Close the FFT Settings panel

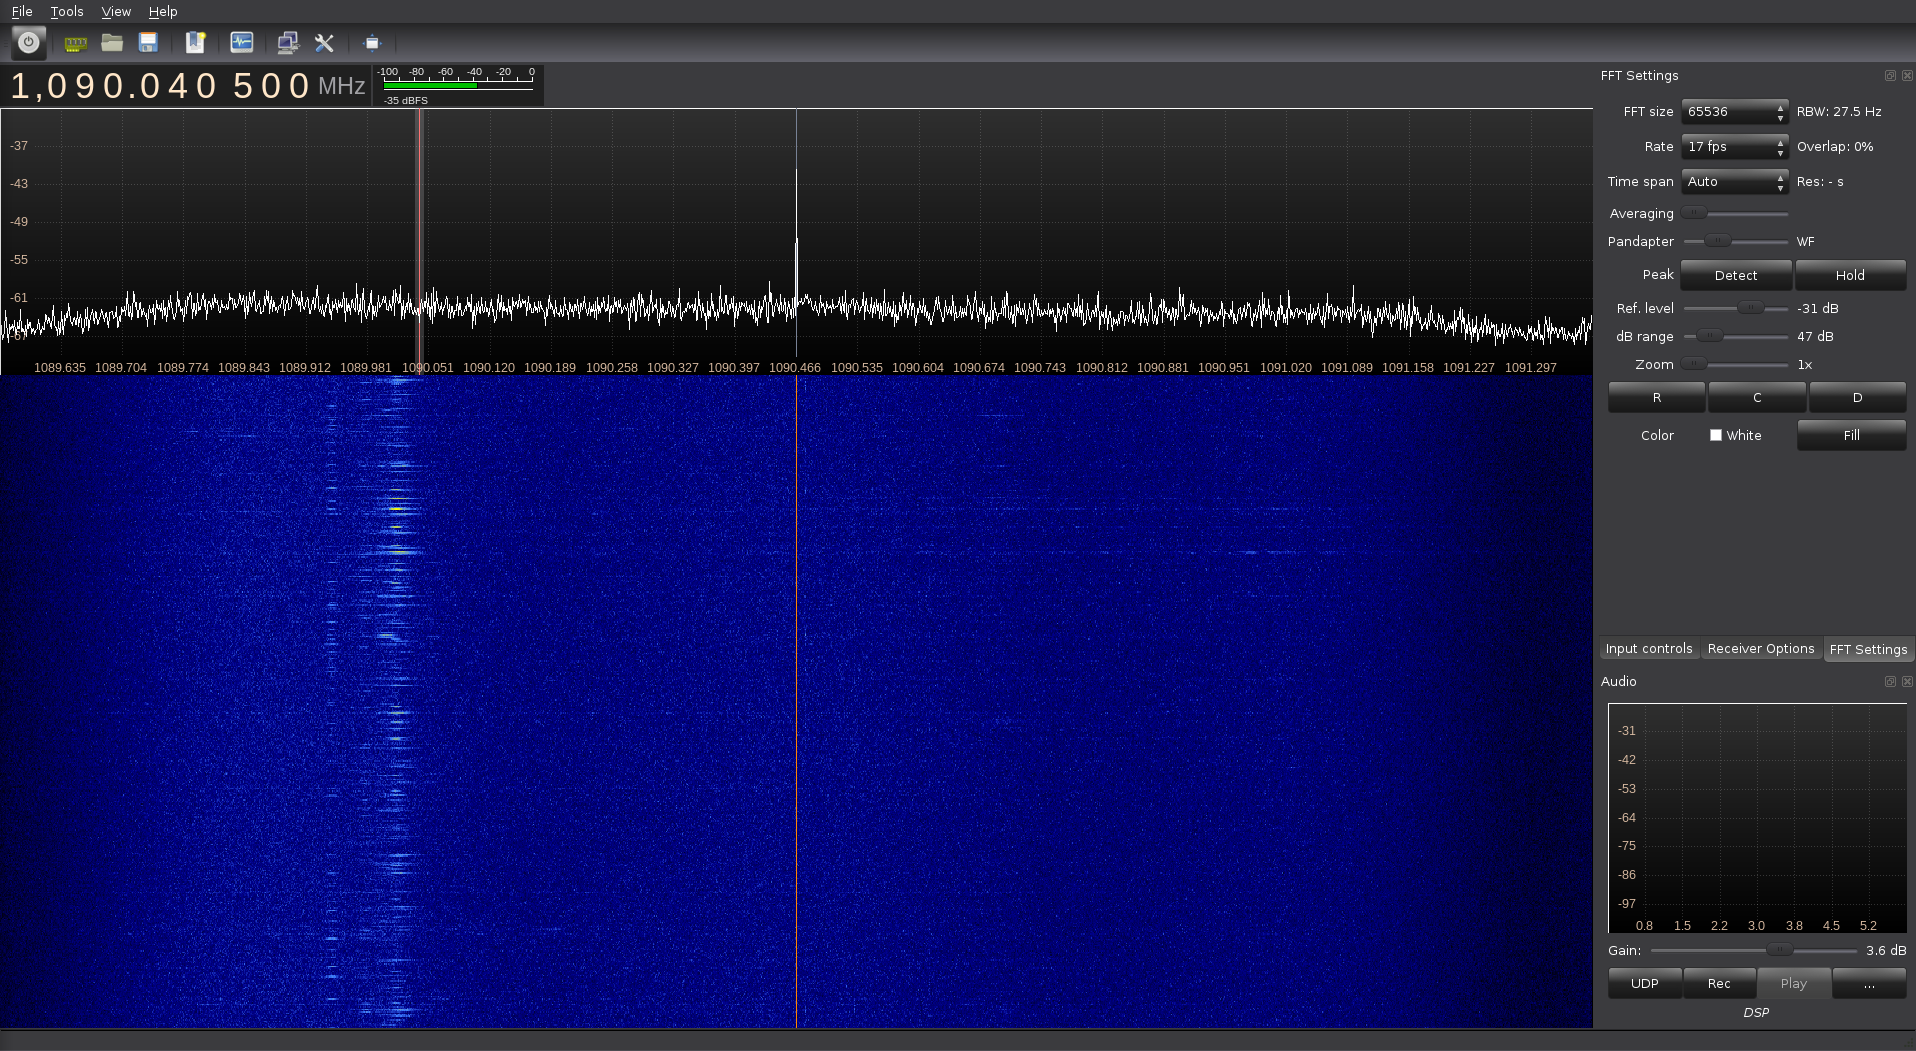click(x=1907, y=75)
